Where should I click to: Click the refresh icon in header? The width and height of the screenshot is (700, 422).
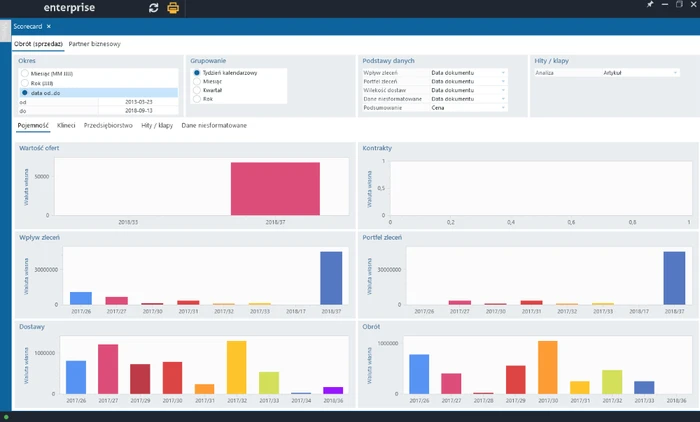click(153, 8)
